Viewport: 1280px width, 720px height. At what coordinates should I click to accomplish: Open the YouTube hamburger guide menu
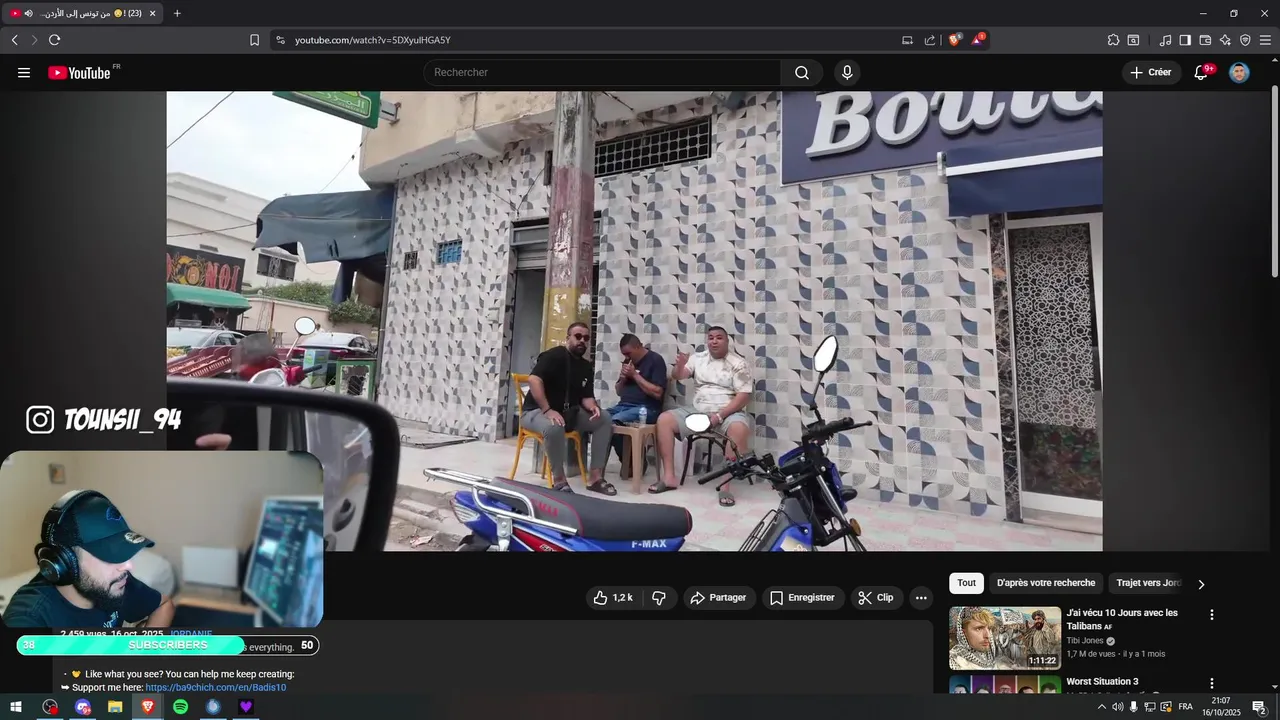click(24, 73)
